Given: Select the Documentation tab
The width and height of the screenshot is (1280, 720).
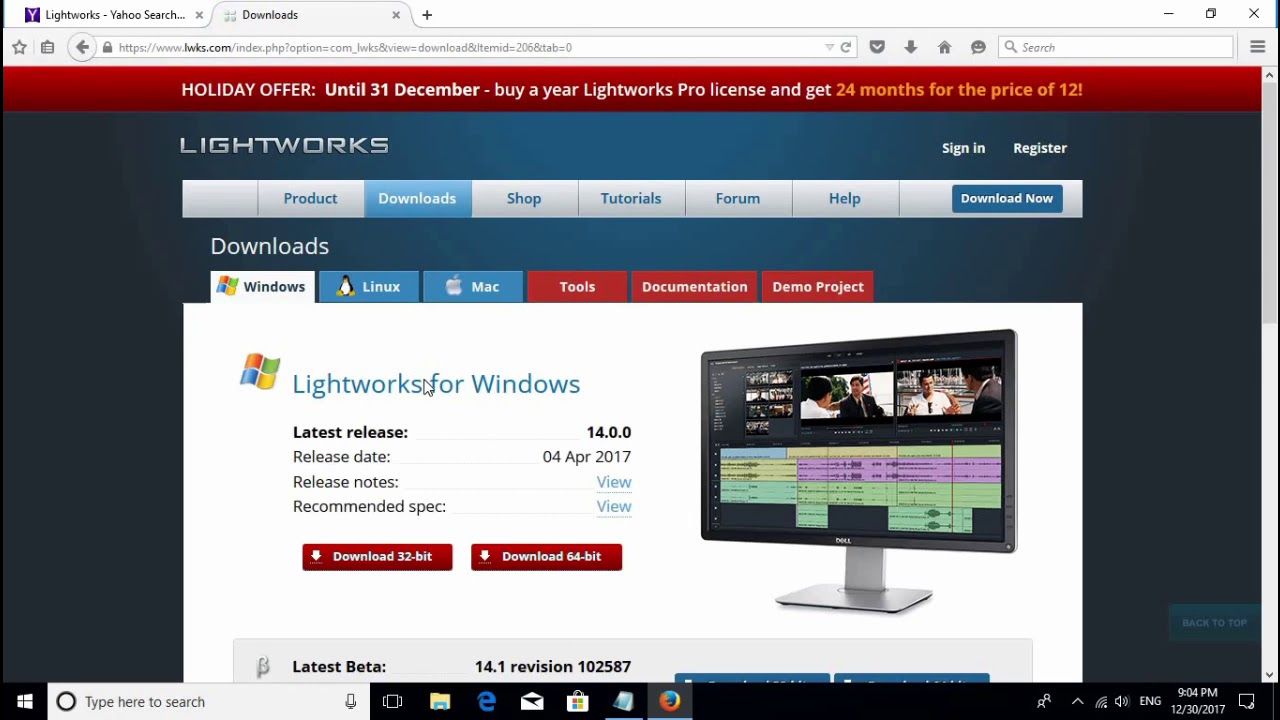Looking at the screenshot, I should point(694,286).
